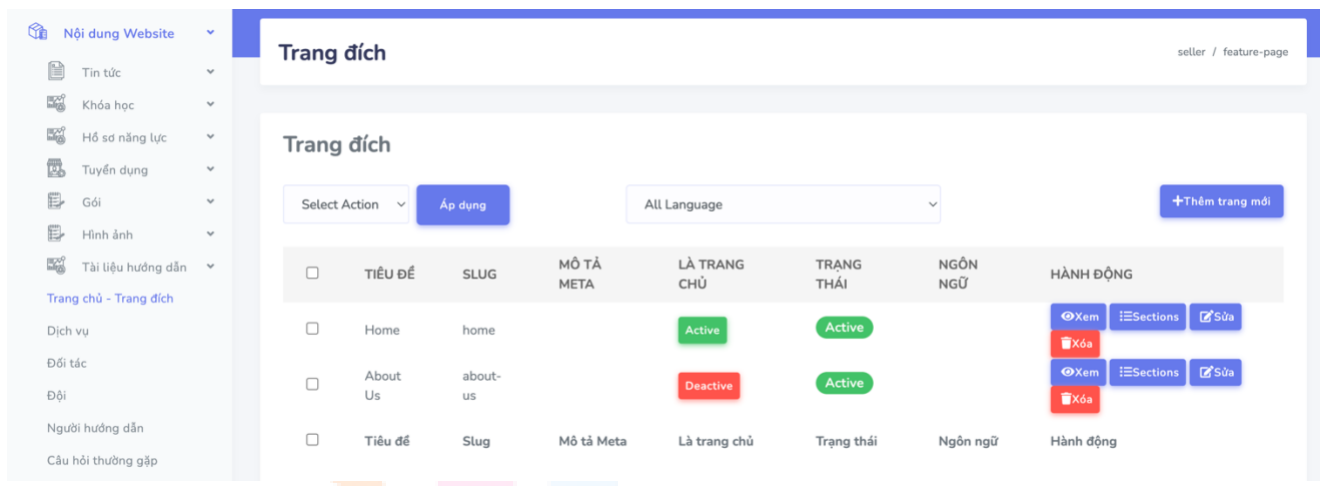Image resolution: width=1326 pixels, height=486 pixels.
Task: Click the Tin tức document icon
Action: tap(57, 71)
